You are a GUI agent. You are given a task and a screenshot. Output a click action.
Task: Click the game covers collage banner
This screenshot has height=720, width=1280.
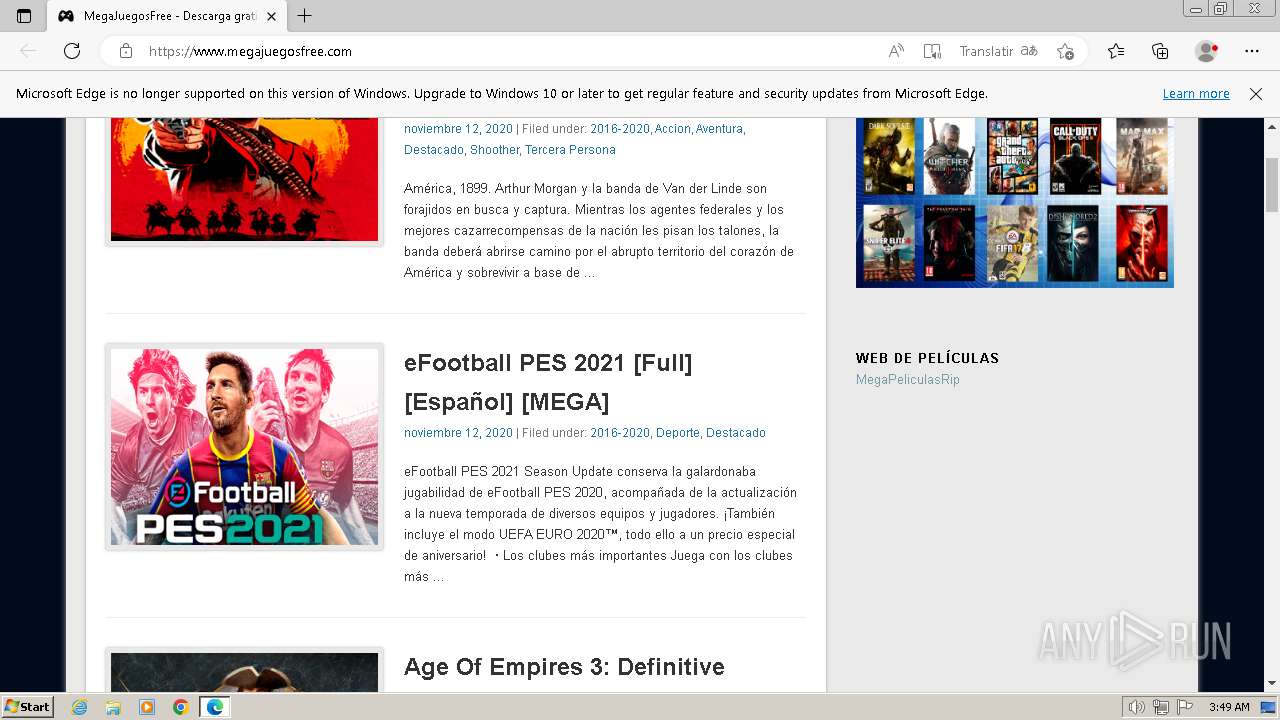[1014, 202]
